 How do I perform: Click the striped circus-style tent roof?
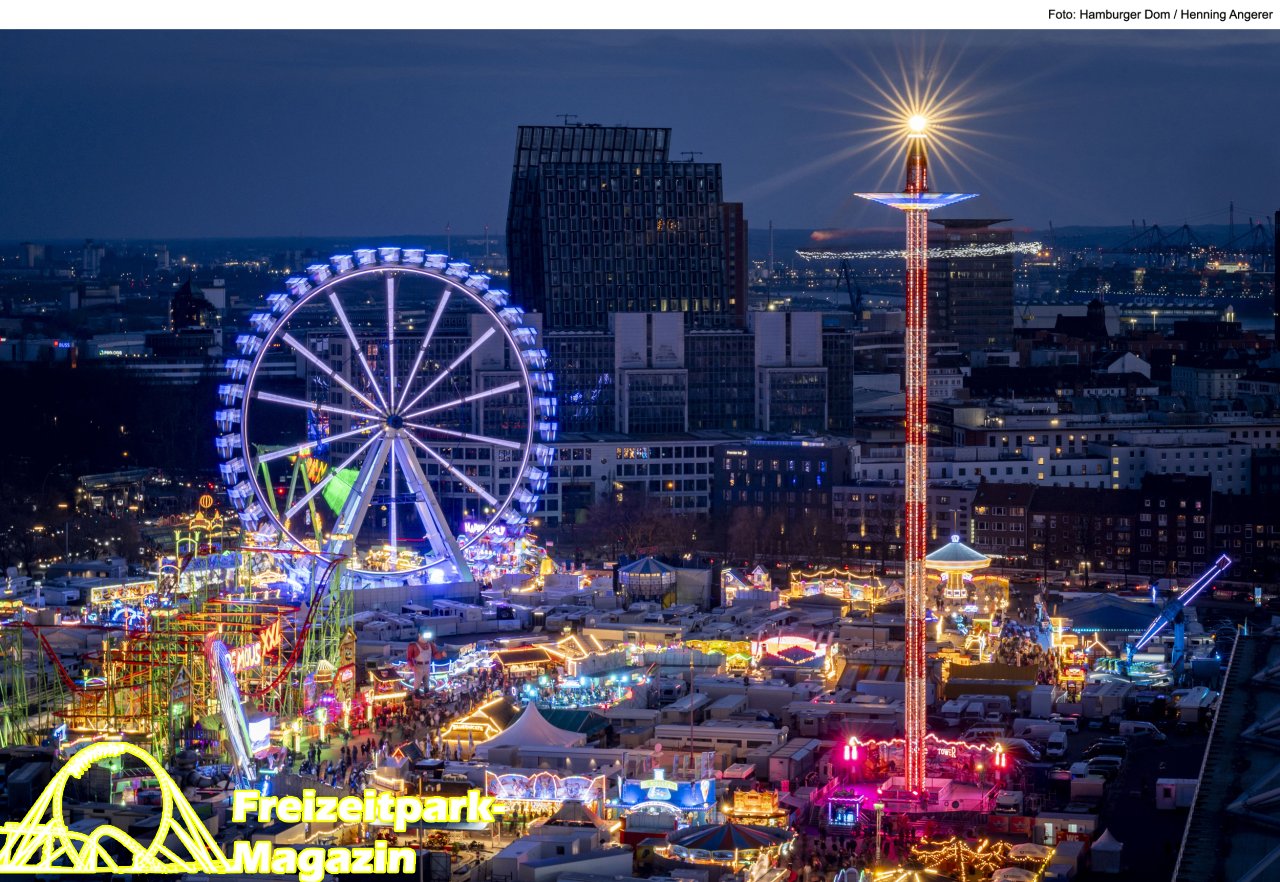(x=728, y=837)
